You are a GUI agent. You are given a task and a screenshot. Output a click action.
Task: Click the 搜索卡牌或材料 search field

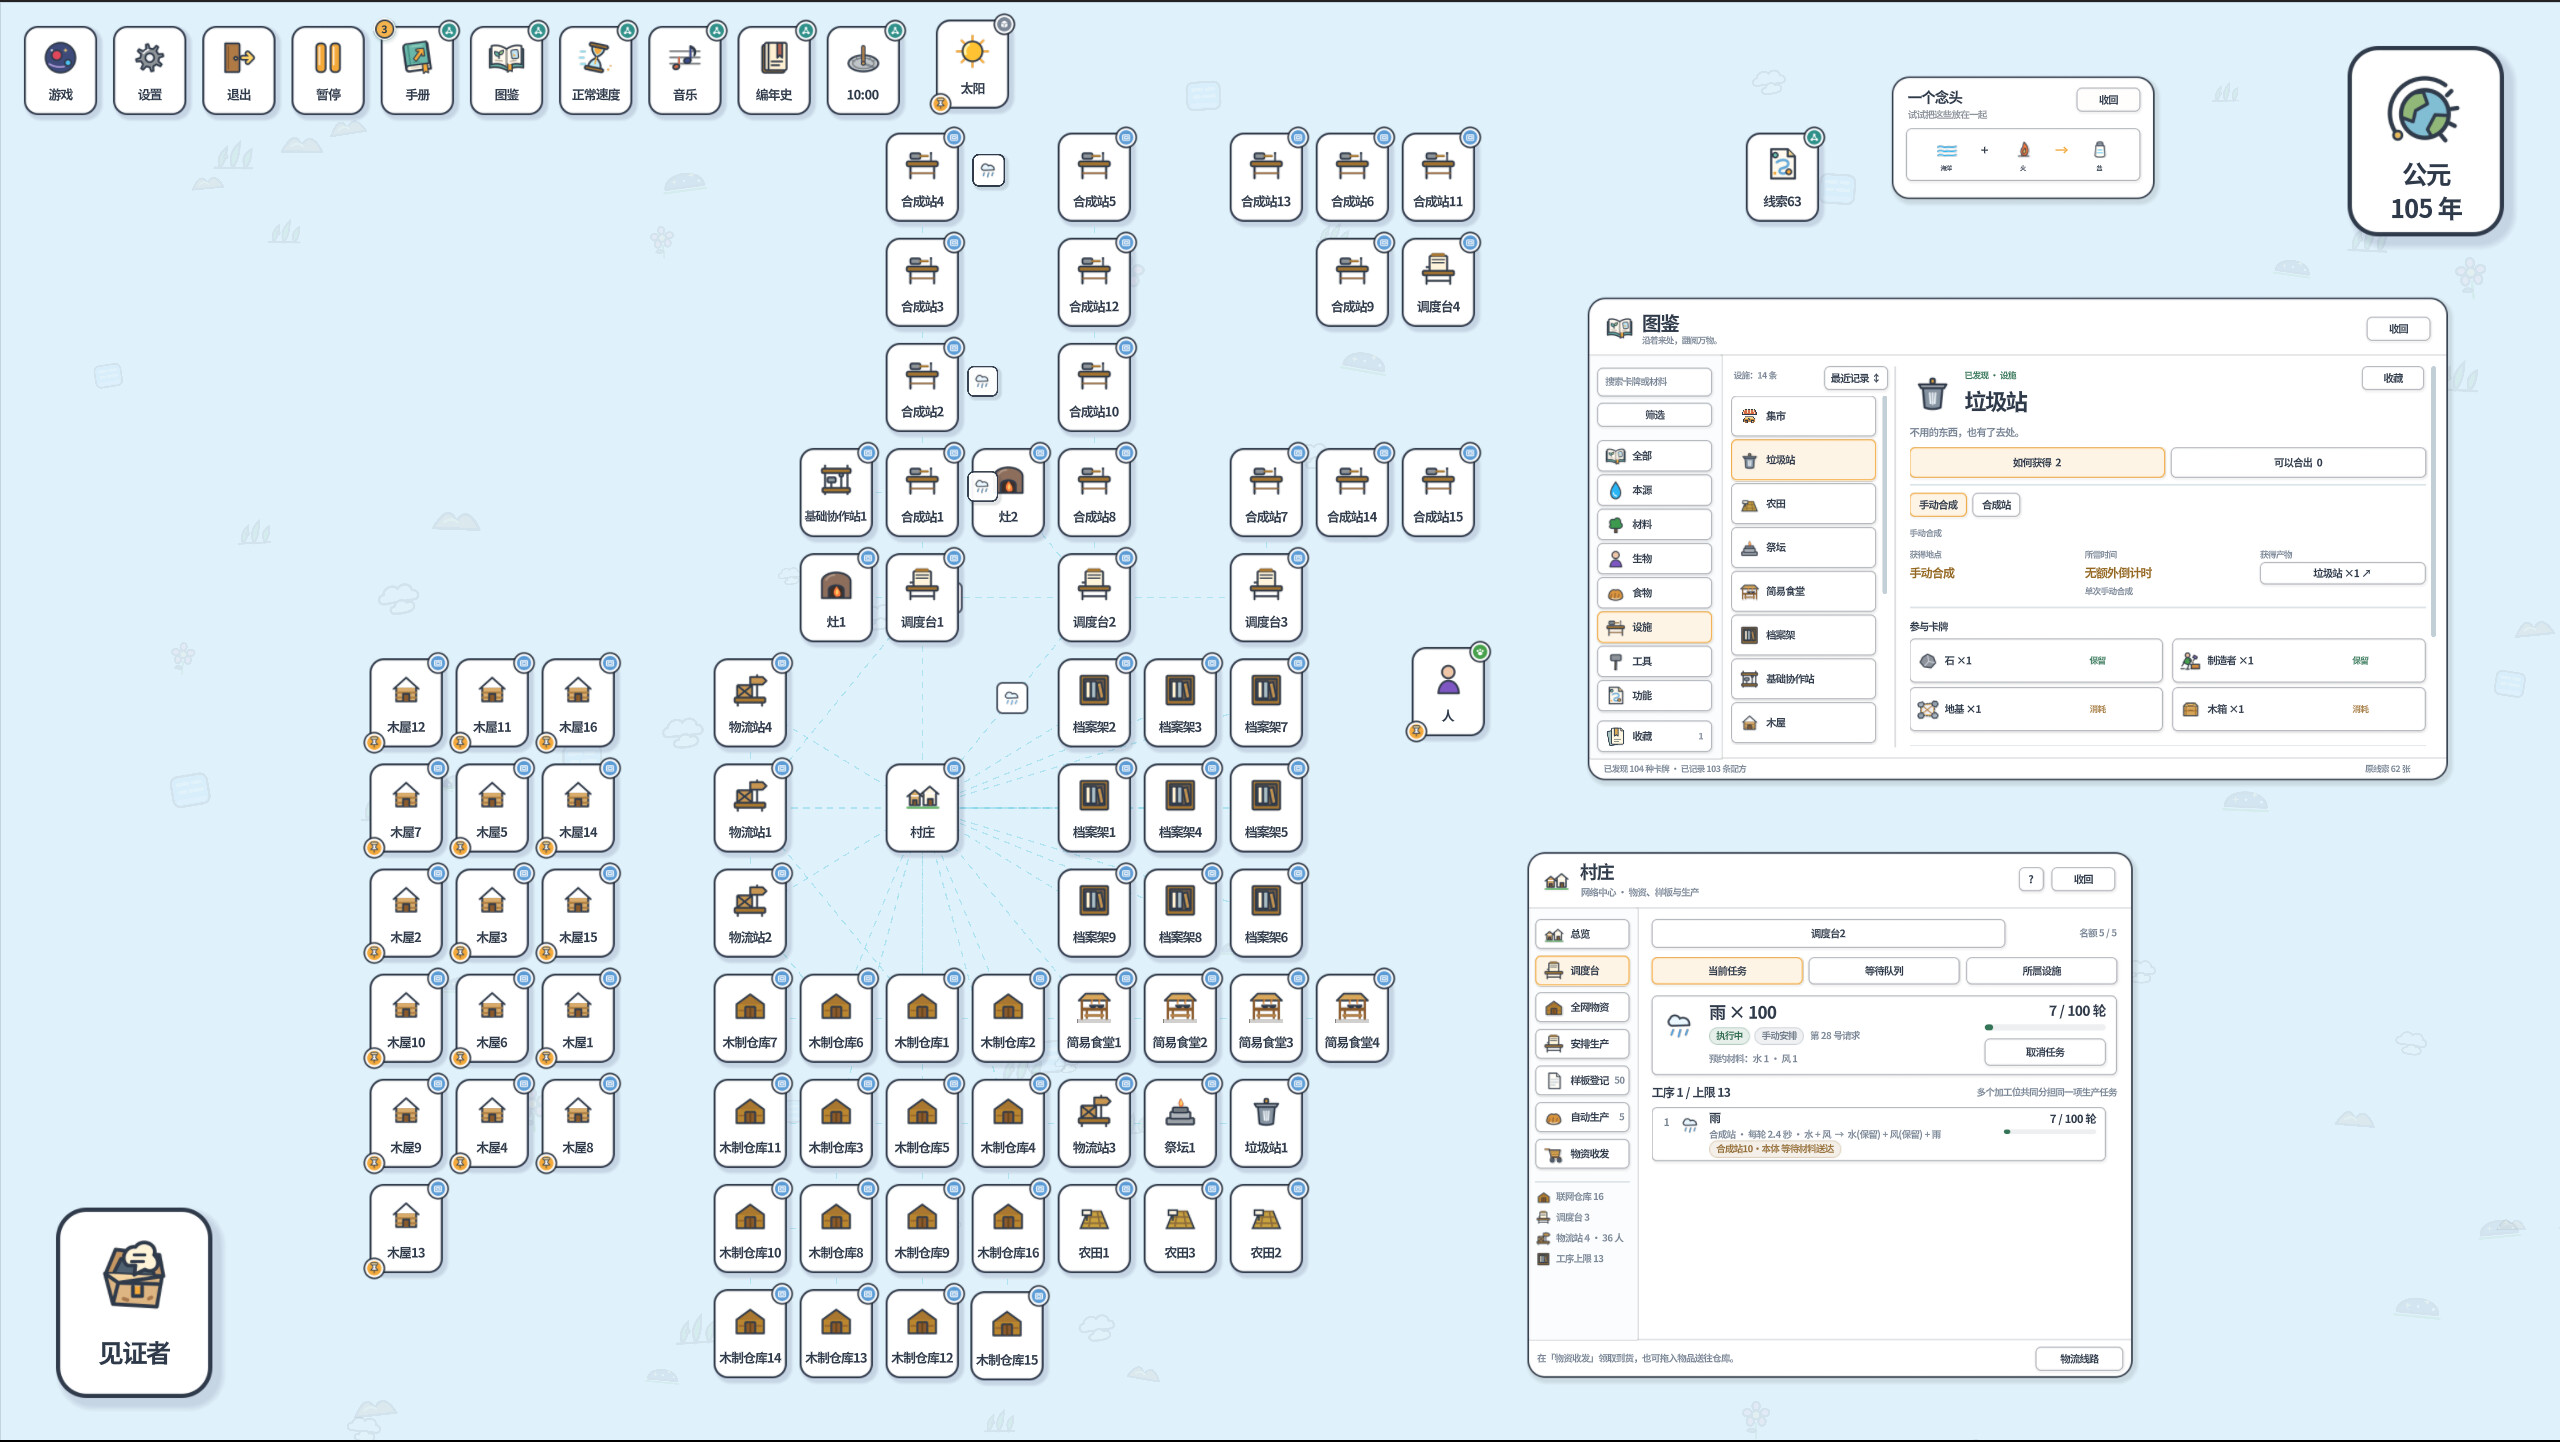[1654, 381]
